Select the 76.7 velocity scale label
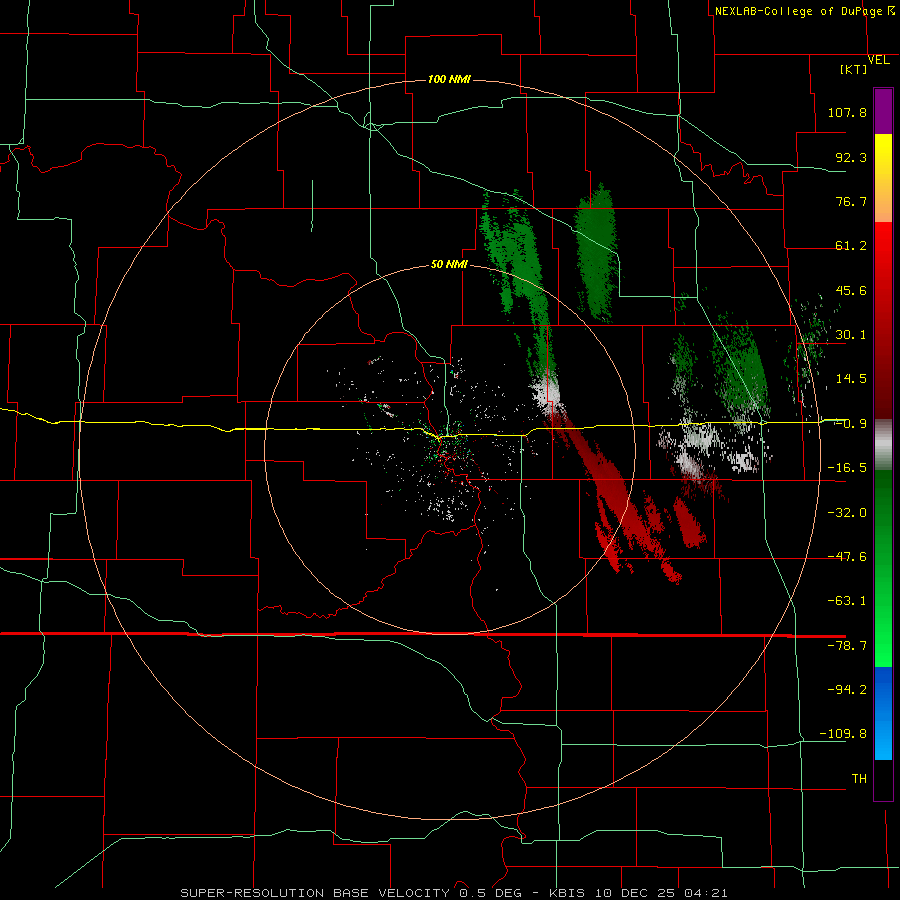900x900 pixels. (851, 201)
